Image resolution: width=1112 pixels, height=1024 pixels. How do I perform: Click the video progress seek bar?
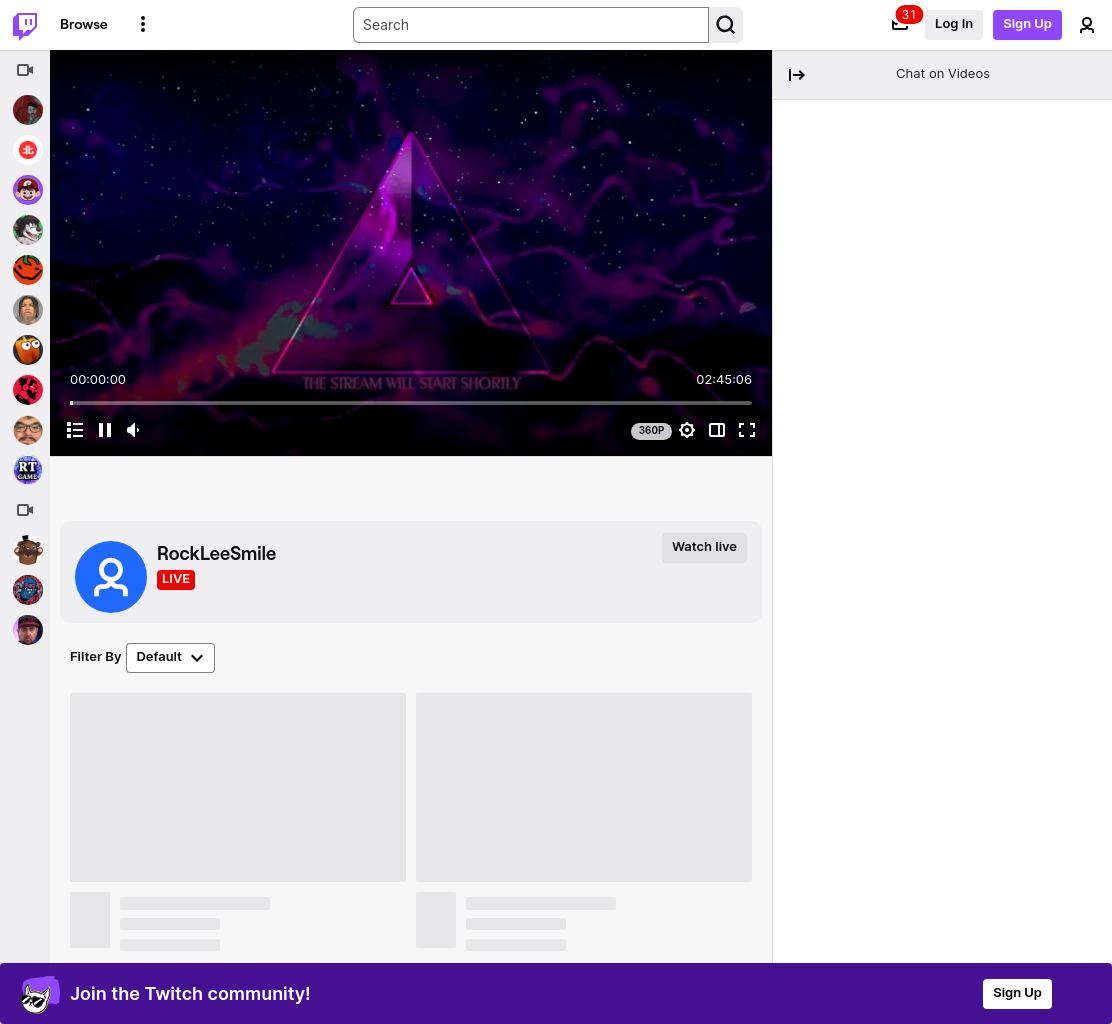pos(411,403)
